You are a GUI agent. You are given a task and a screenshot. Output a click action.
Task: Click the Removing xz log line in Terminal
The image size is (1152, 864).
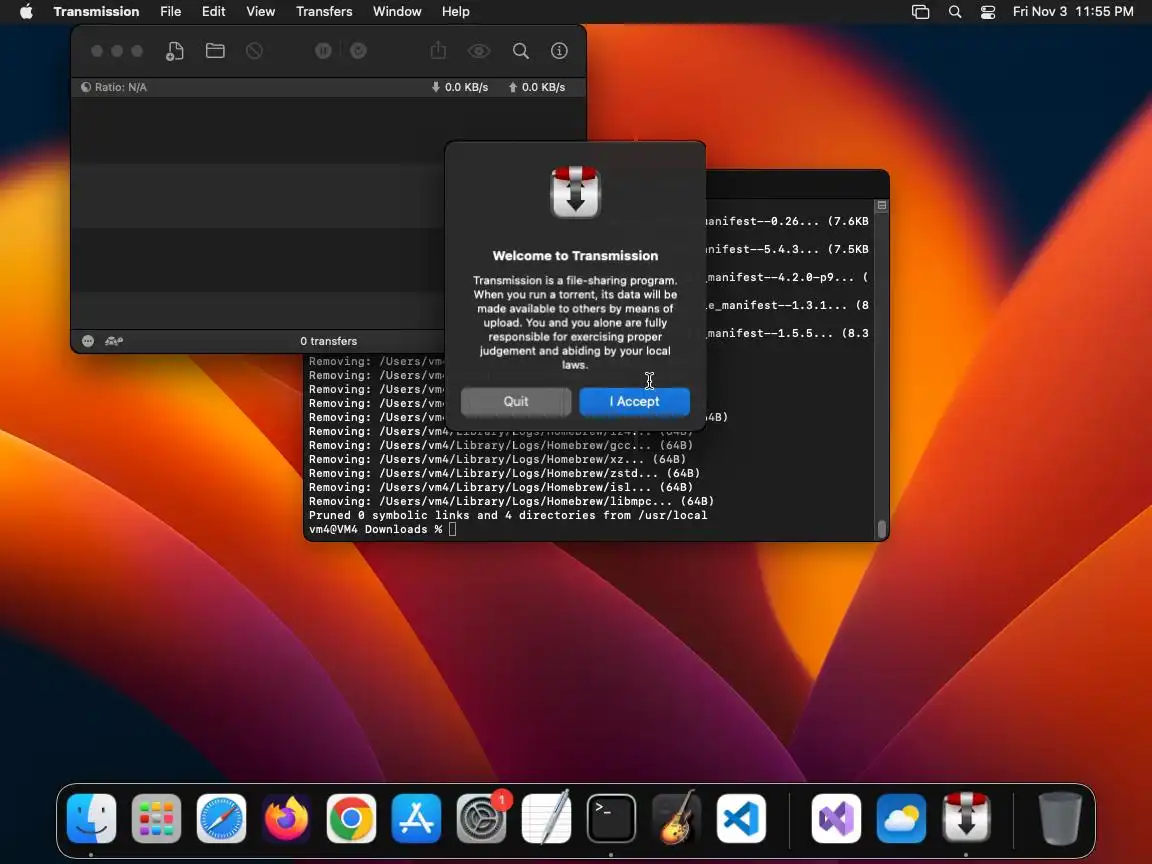coord(497,459)
